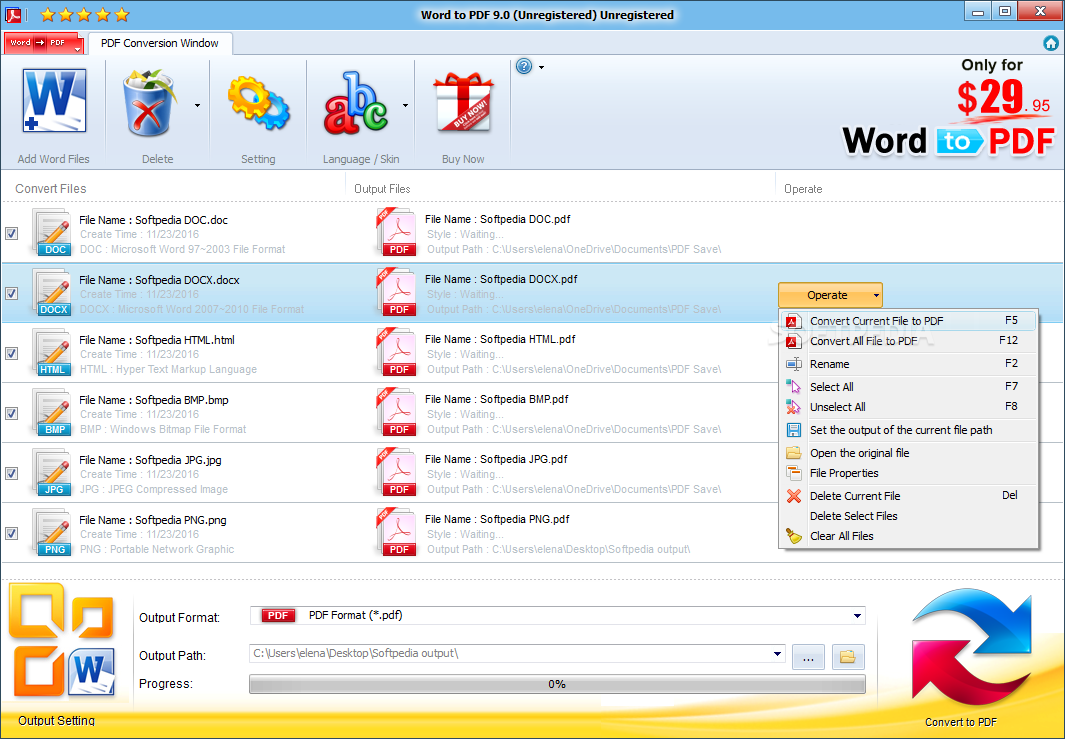Choose Unselect All in the menu
The width and height of the screenshot is (1065, 739).
[x=909, y=407]
